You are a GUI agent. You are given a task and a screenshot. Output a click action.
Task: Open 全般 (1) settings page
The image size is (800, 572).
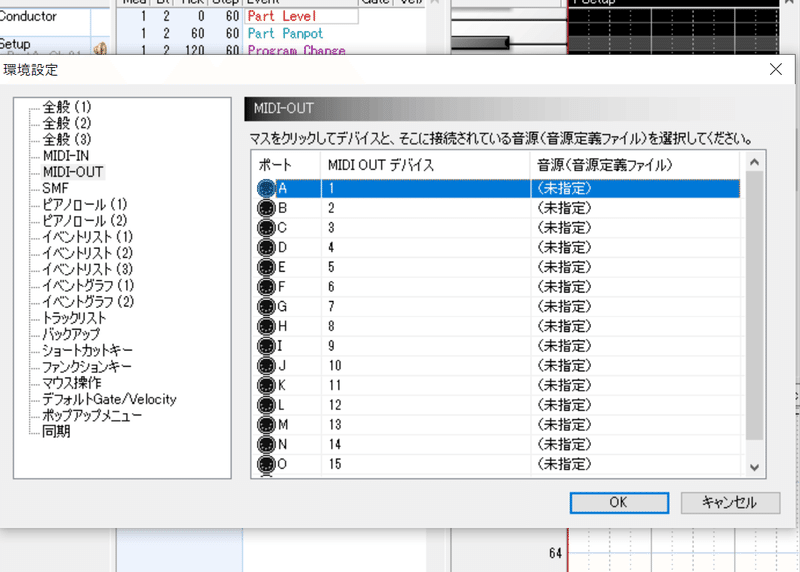67,107
